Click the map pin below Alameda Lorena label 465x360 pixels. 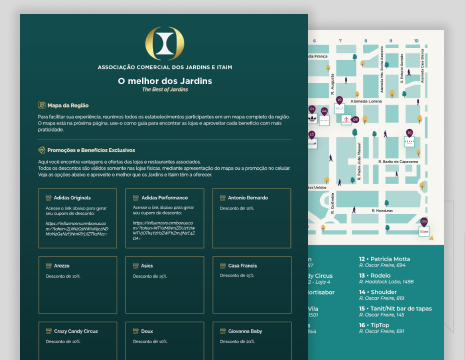tap(355, 119)
